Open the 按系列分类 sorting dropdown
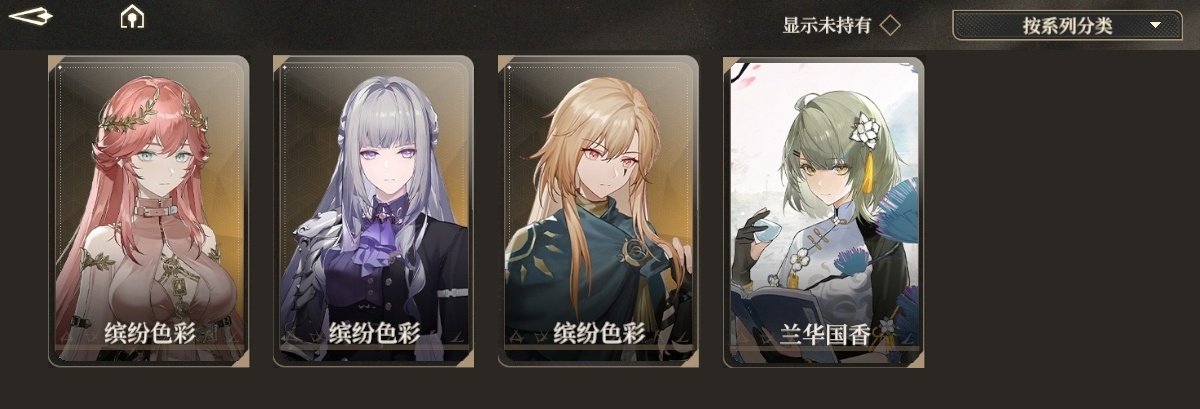Screen dimensions: 1200x409 (x=1066, y=26)
